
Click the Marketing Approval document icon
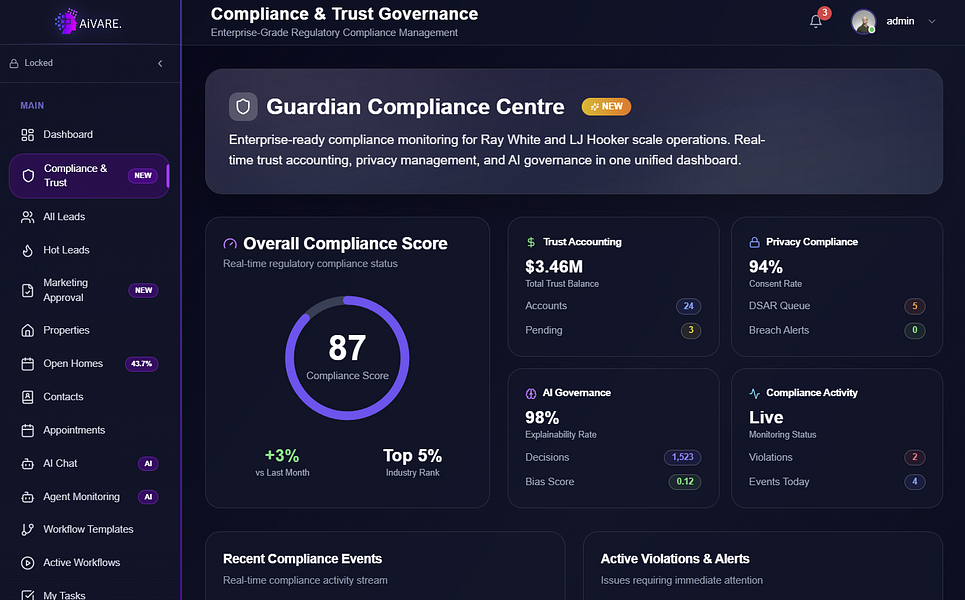coord(28,290)
